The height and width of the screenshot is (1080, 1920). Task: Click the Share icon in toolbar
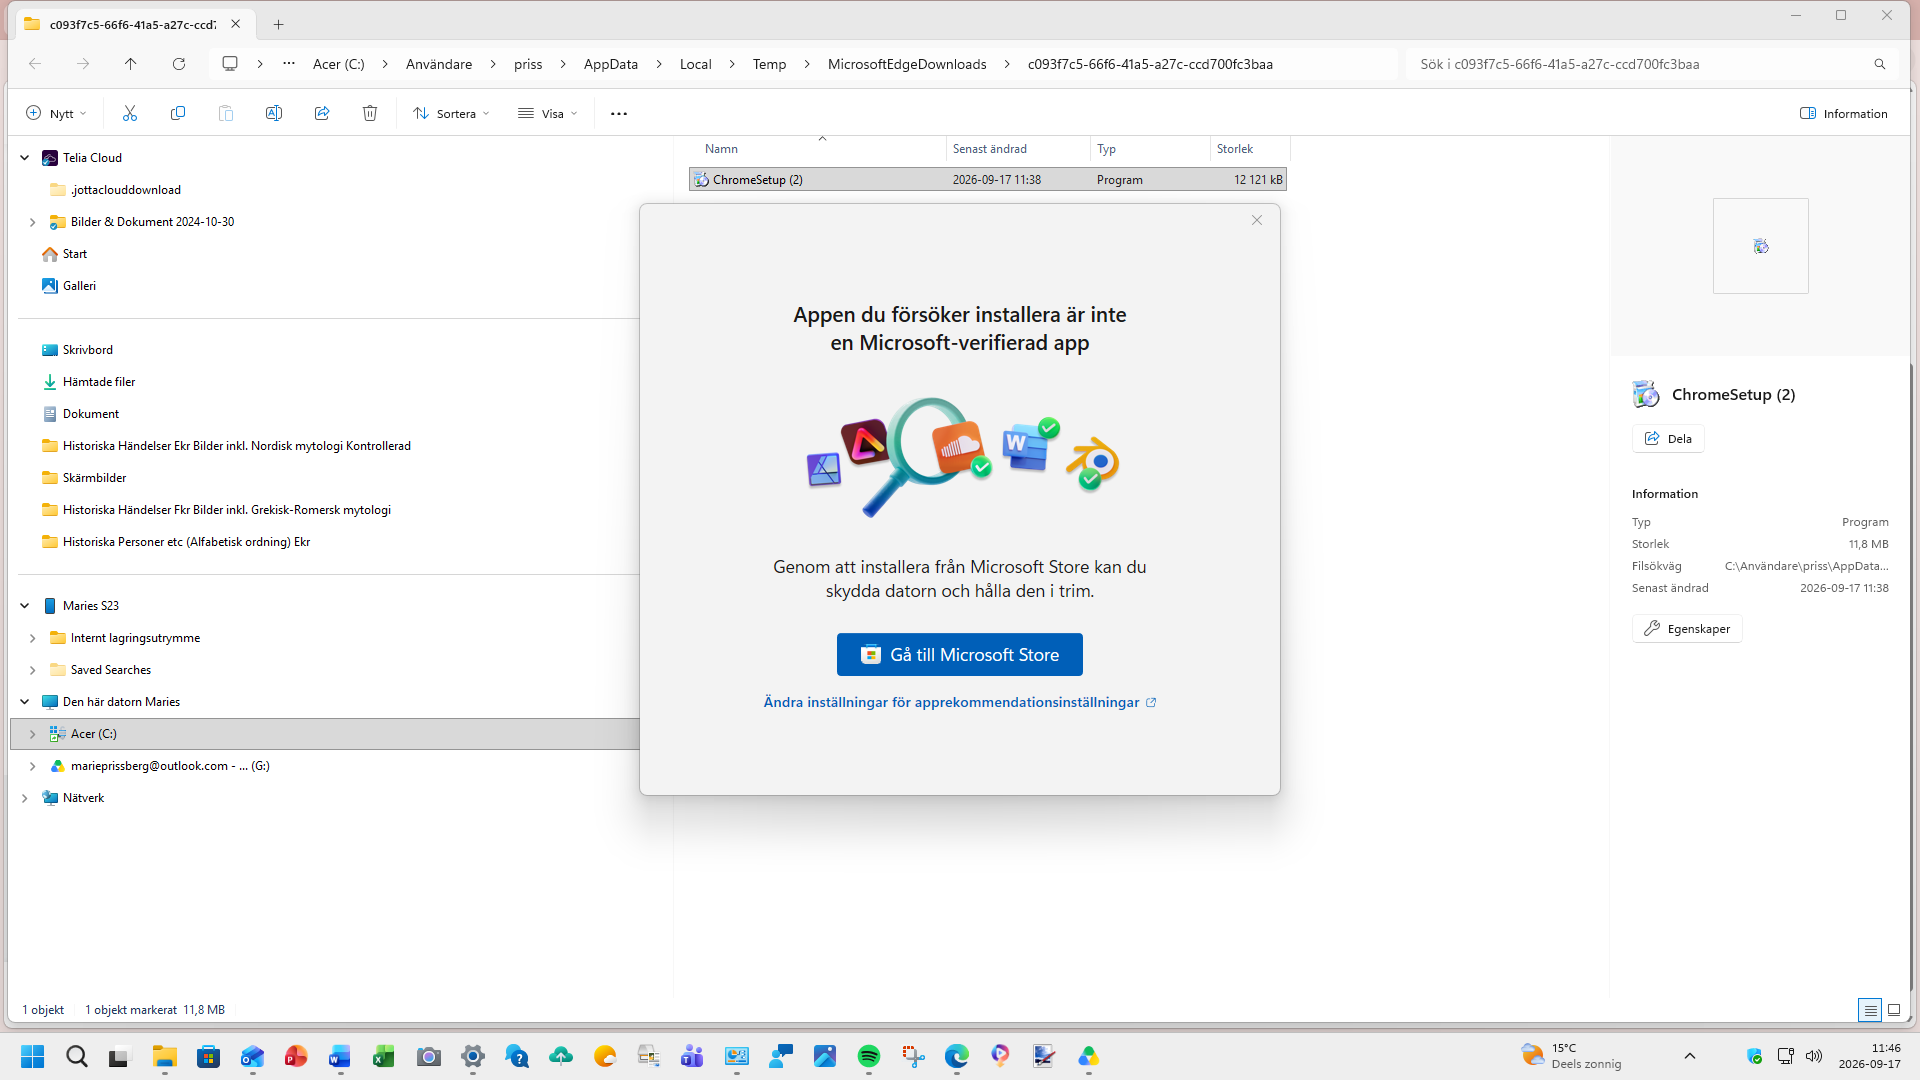[x=322, y=114]
